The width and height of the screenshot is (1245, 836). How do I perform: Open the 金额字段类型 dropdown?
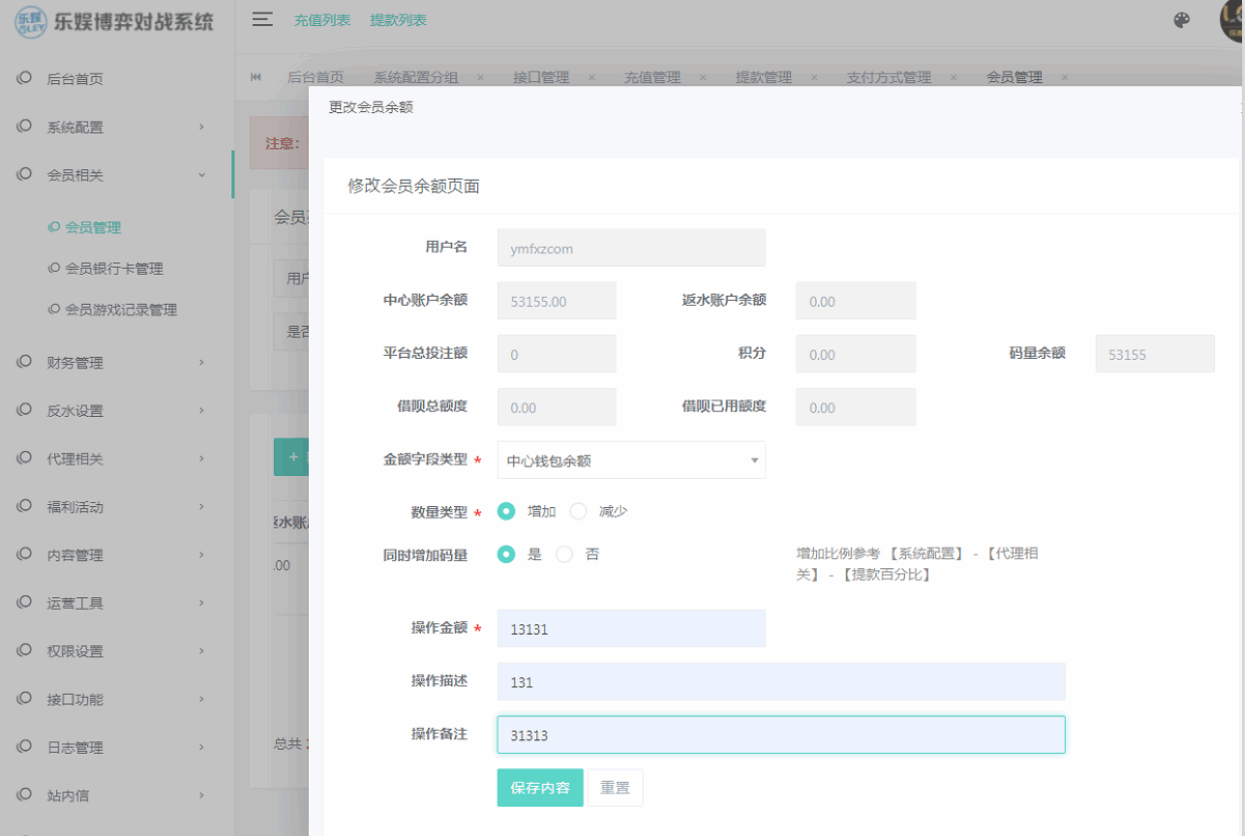tap(631, 460)
